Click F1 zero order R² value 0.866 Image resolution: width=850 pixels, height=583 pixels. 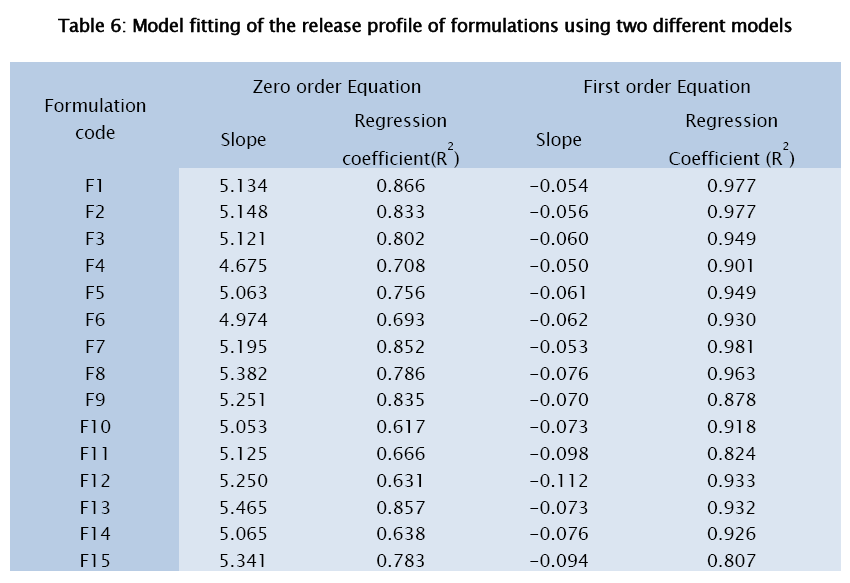click(x=401, y=185)
